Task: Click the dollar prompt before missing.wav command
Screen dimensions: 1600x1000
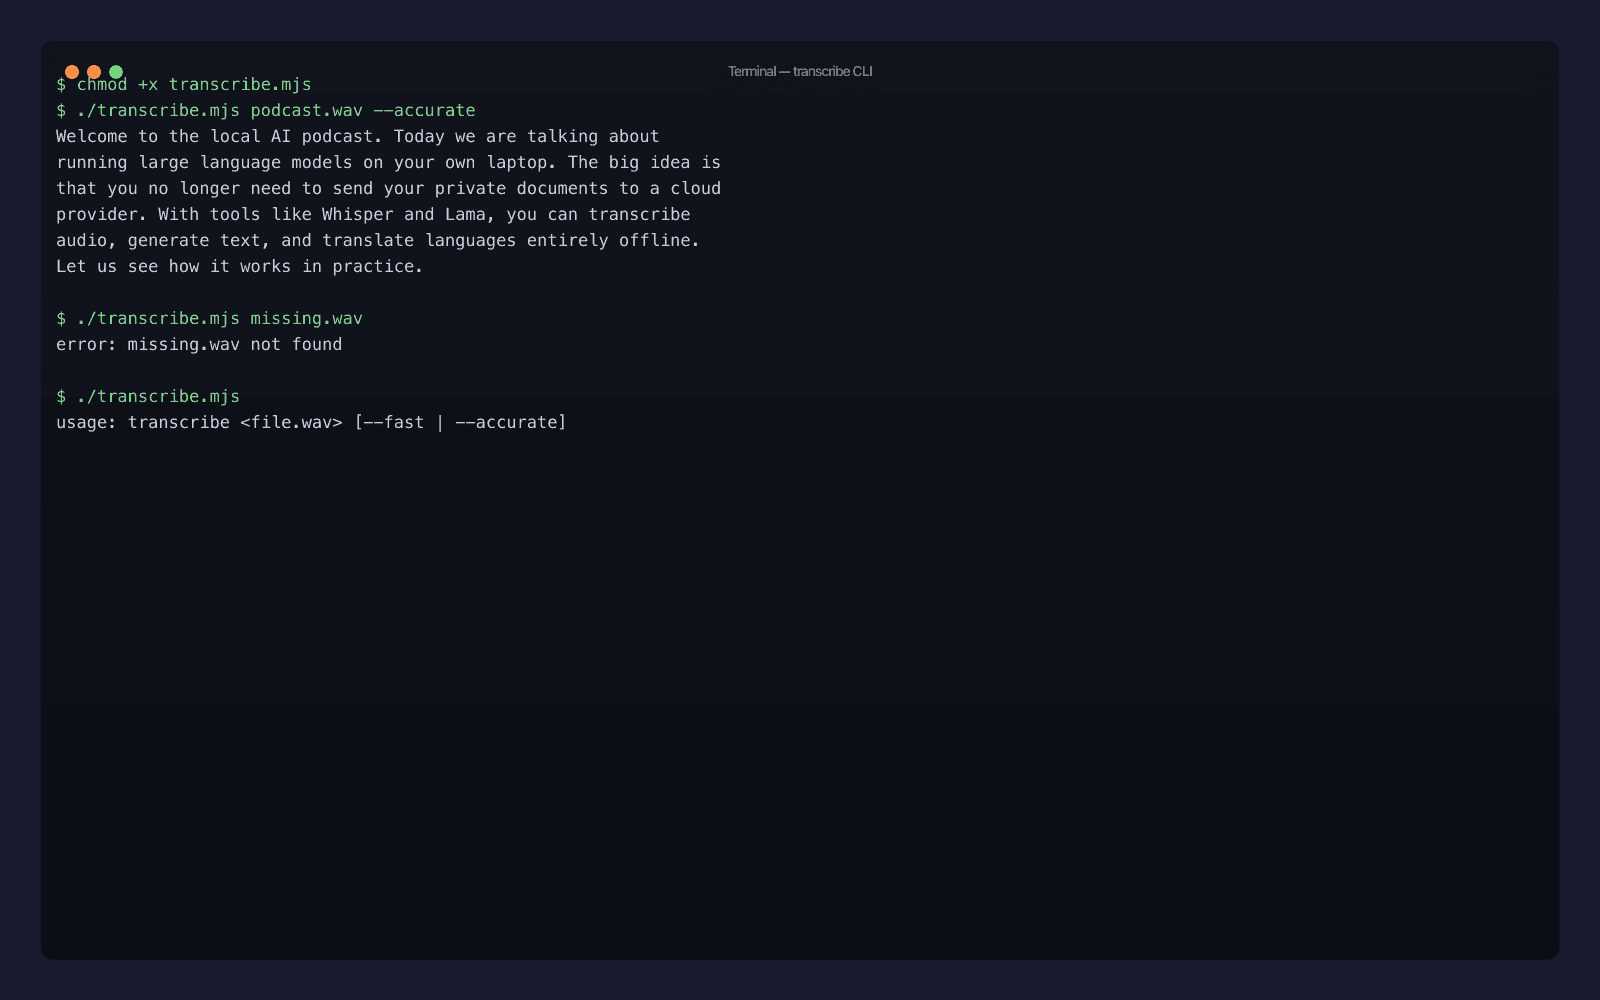Action: 61,318
